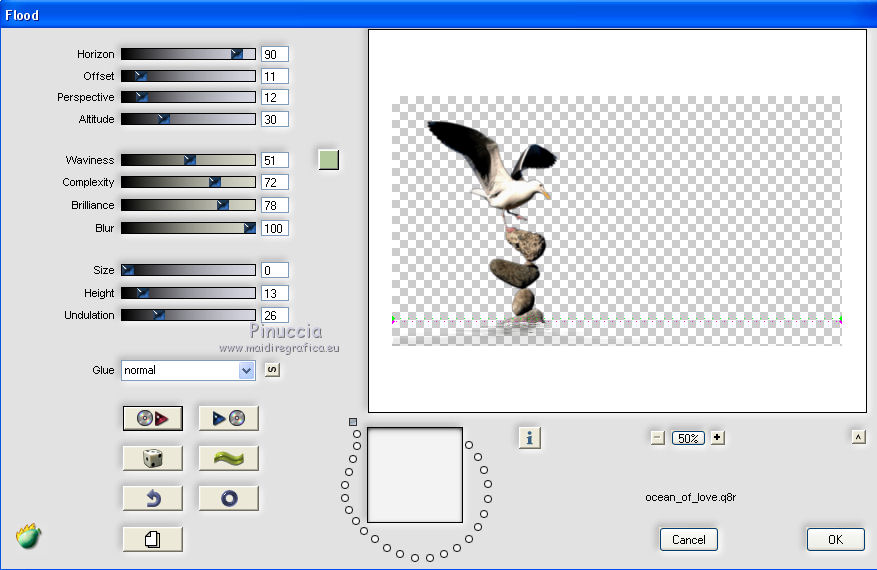Click the ocean_of_love.q8r preset name
The image size is (877, 570).
[x=690, y=497]
